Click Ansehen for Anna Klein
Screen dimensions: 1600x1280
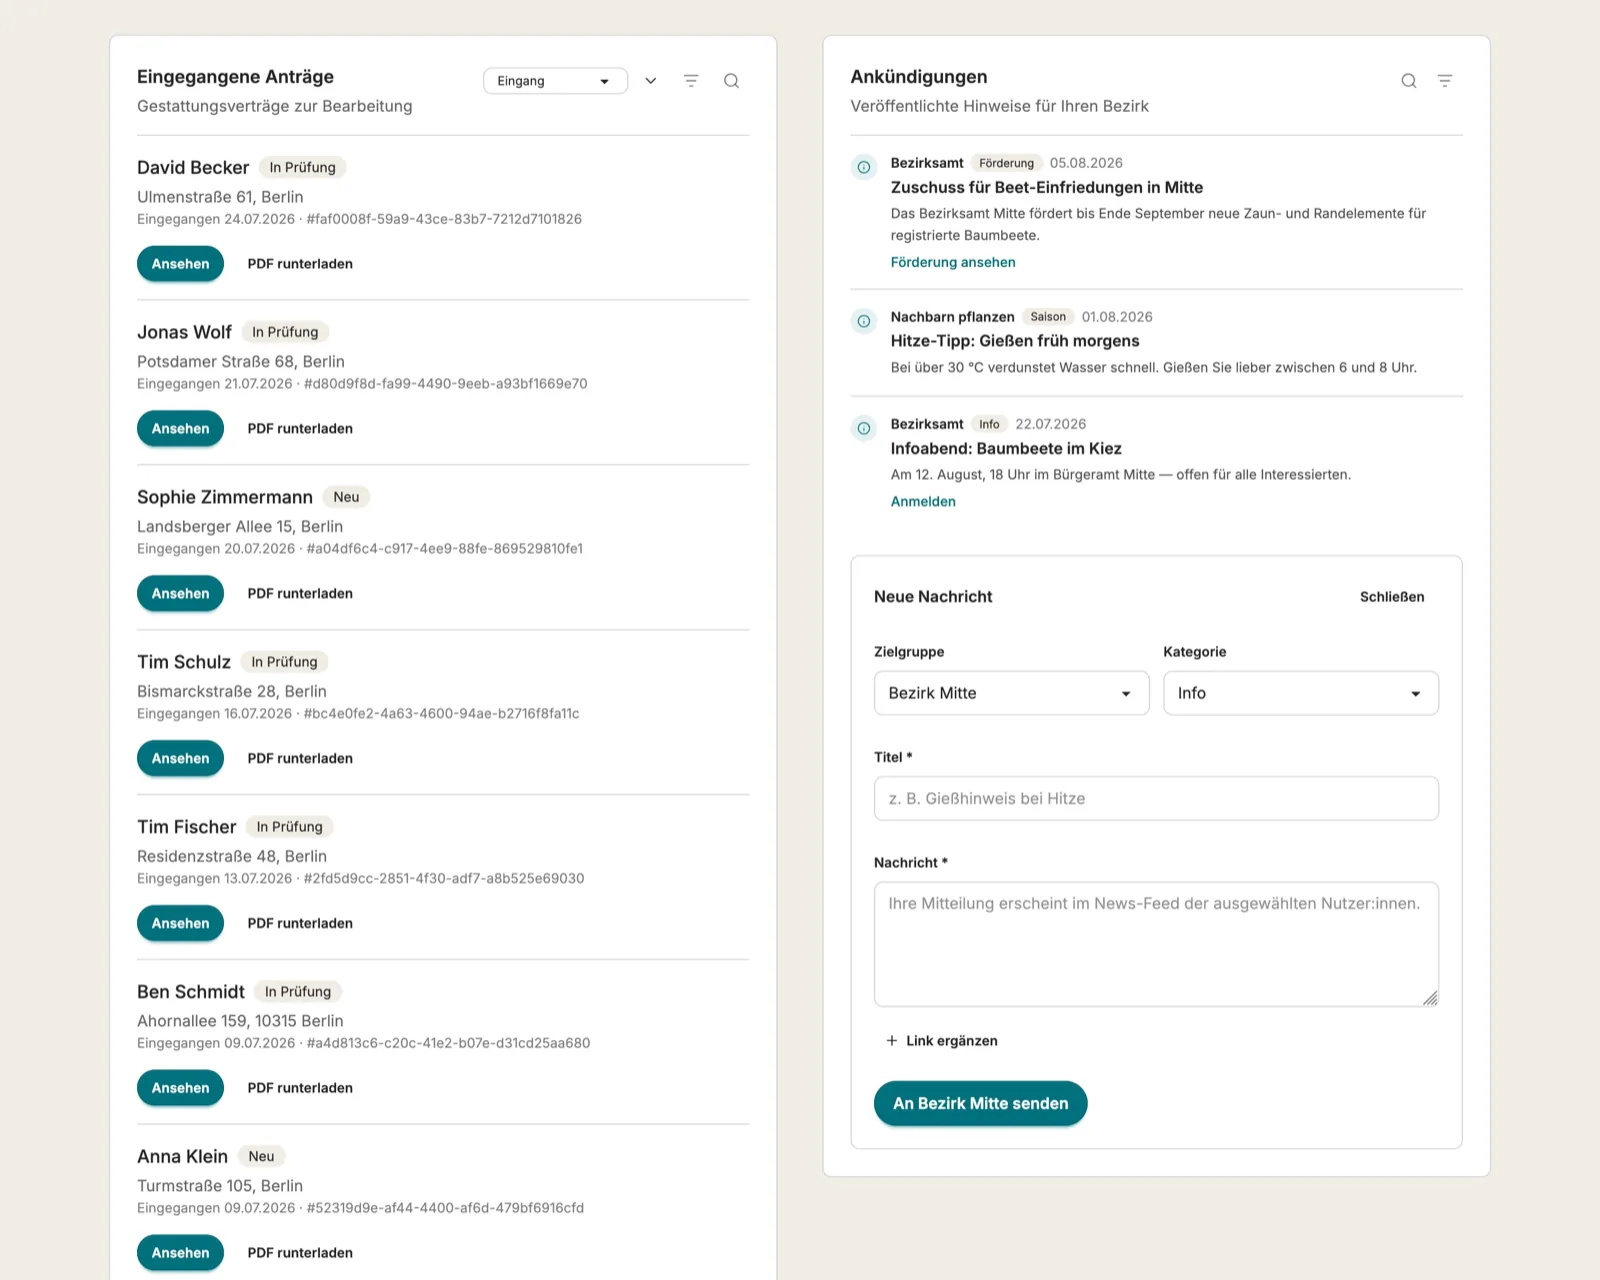(x=180, y=1253)
